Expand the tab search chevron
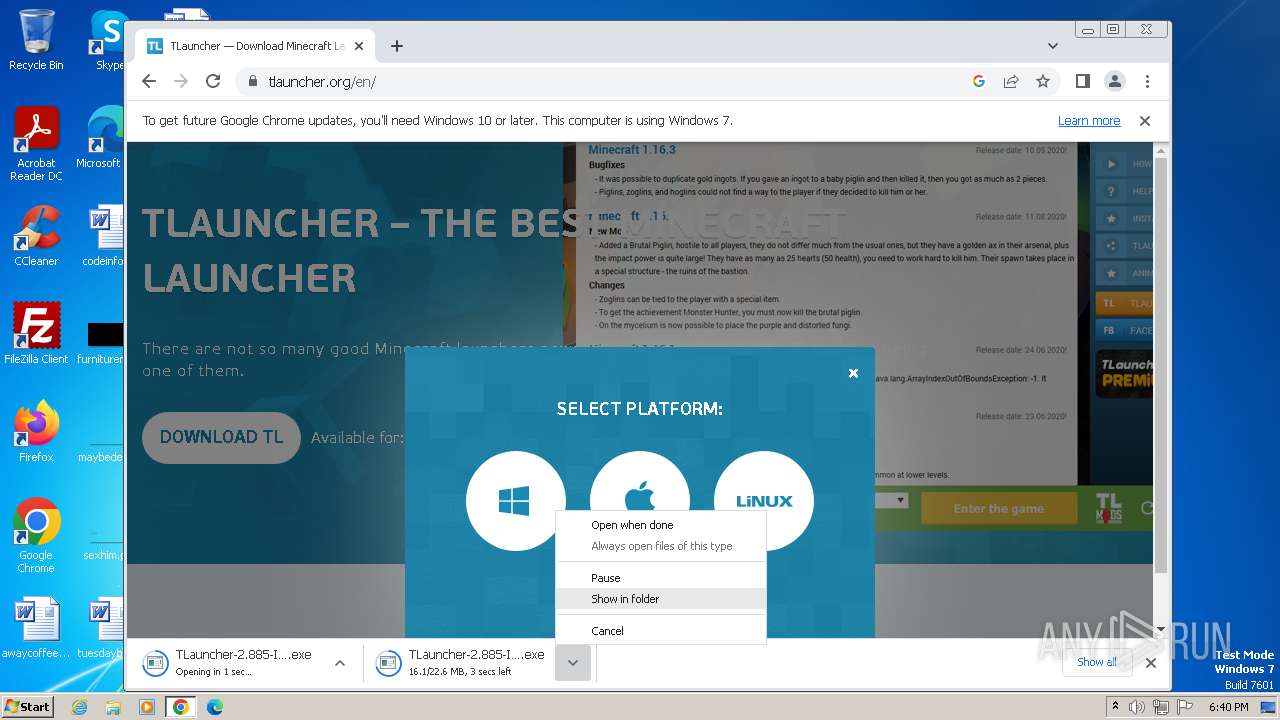 1053,46
